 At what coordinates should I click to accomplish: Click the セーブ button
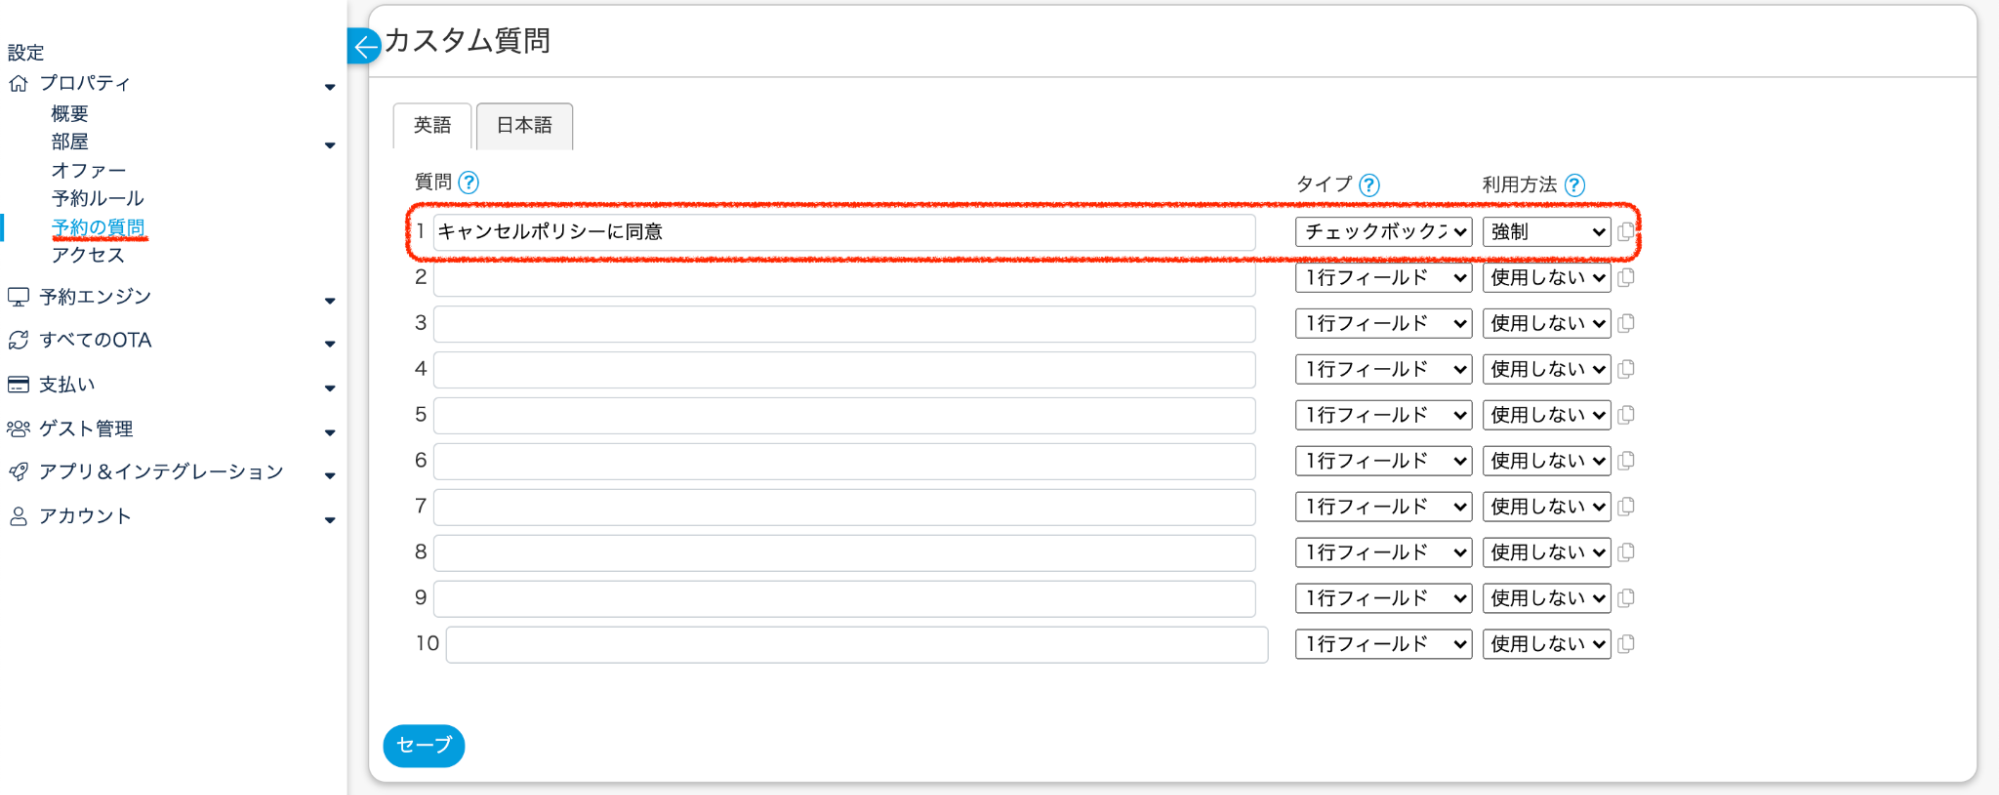423,745
